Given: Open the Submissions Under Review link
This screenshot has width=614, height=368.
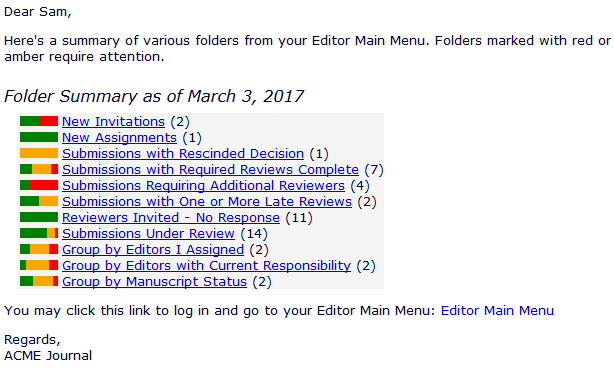Looking at the screenshot, I should 148,234.
